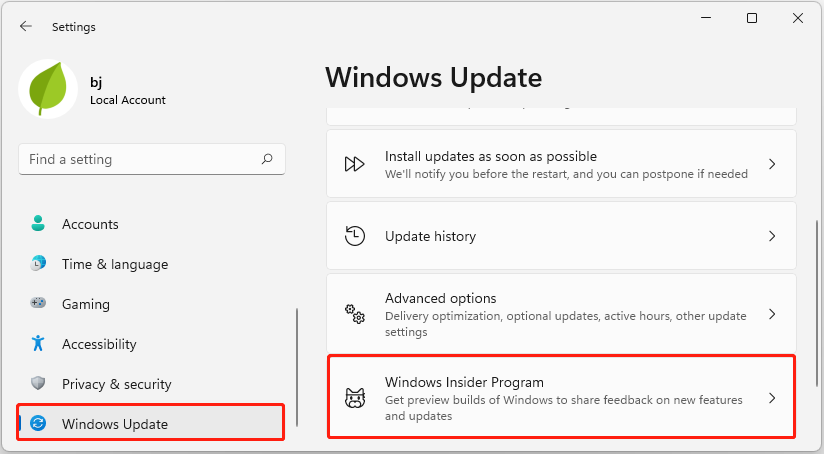This screenshot has width=824, height=454.
Task: Click the green leaf profile picture
Action: [47, 89]
